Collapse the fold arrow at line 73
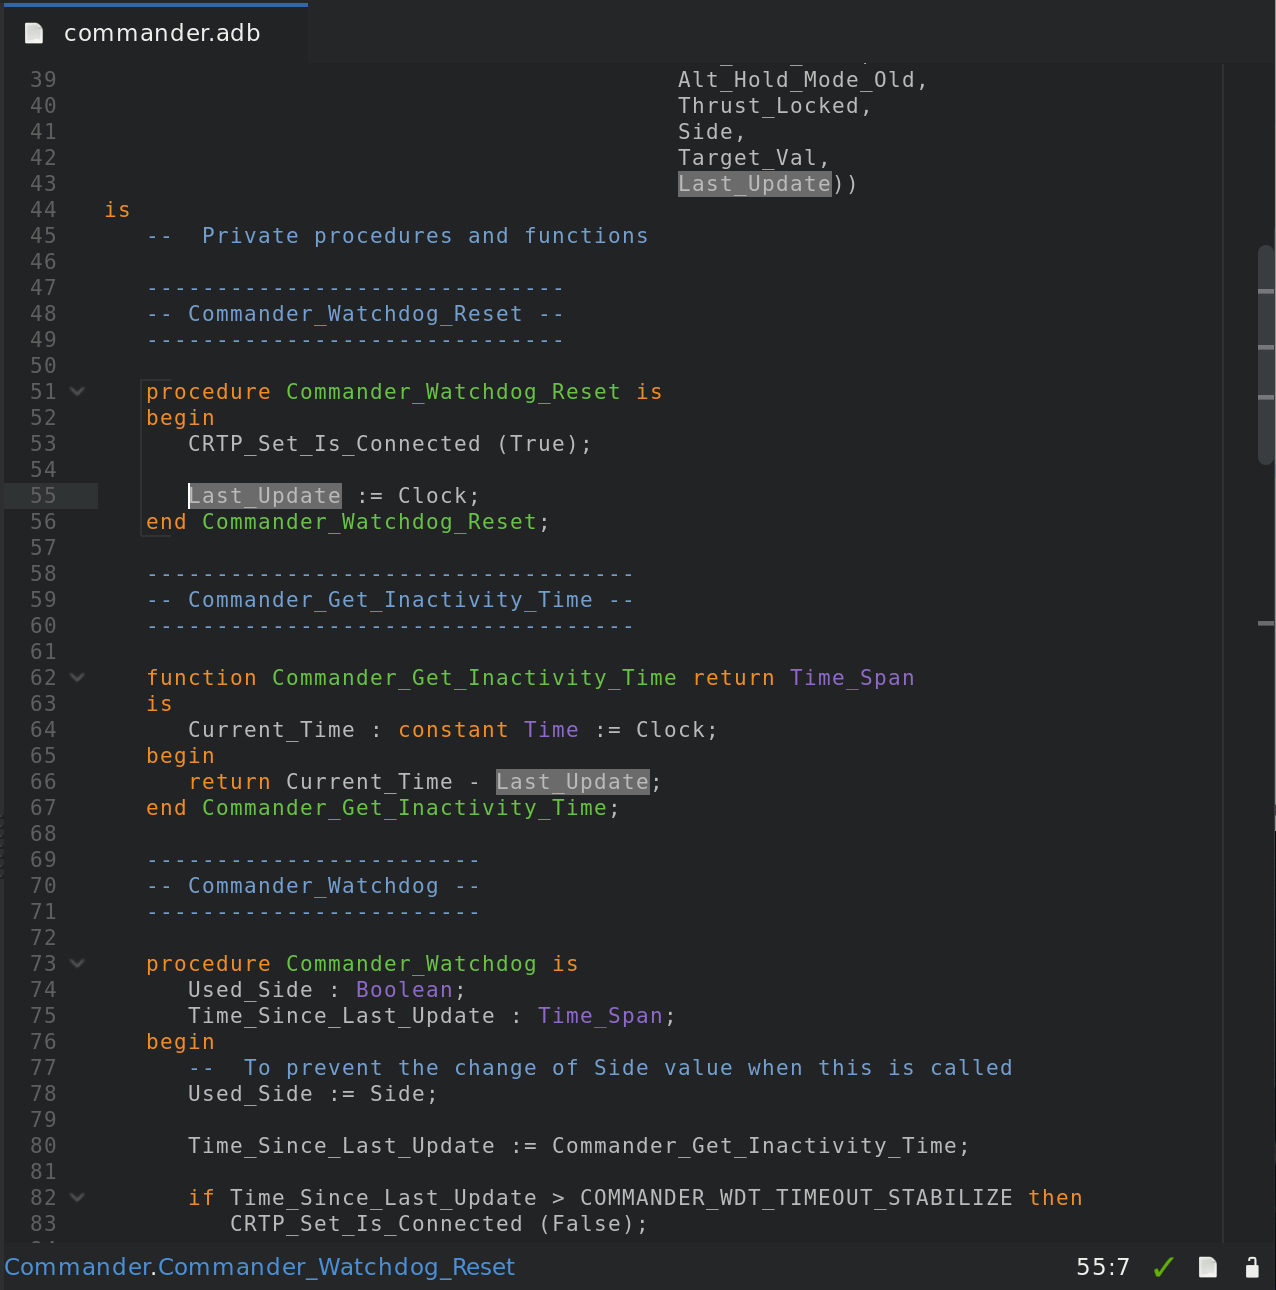 77,964
